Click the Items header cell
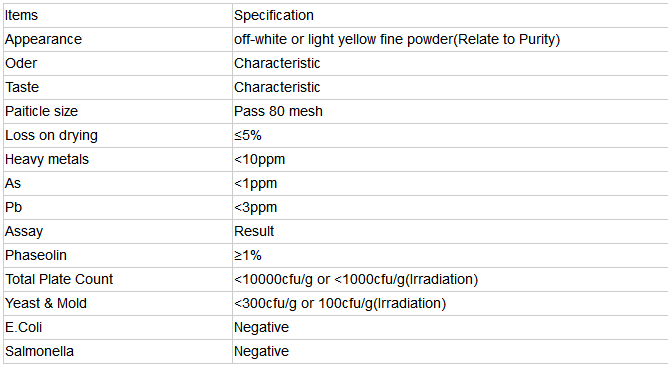 (118, 15)
